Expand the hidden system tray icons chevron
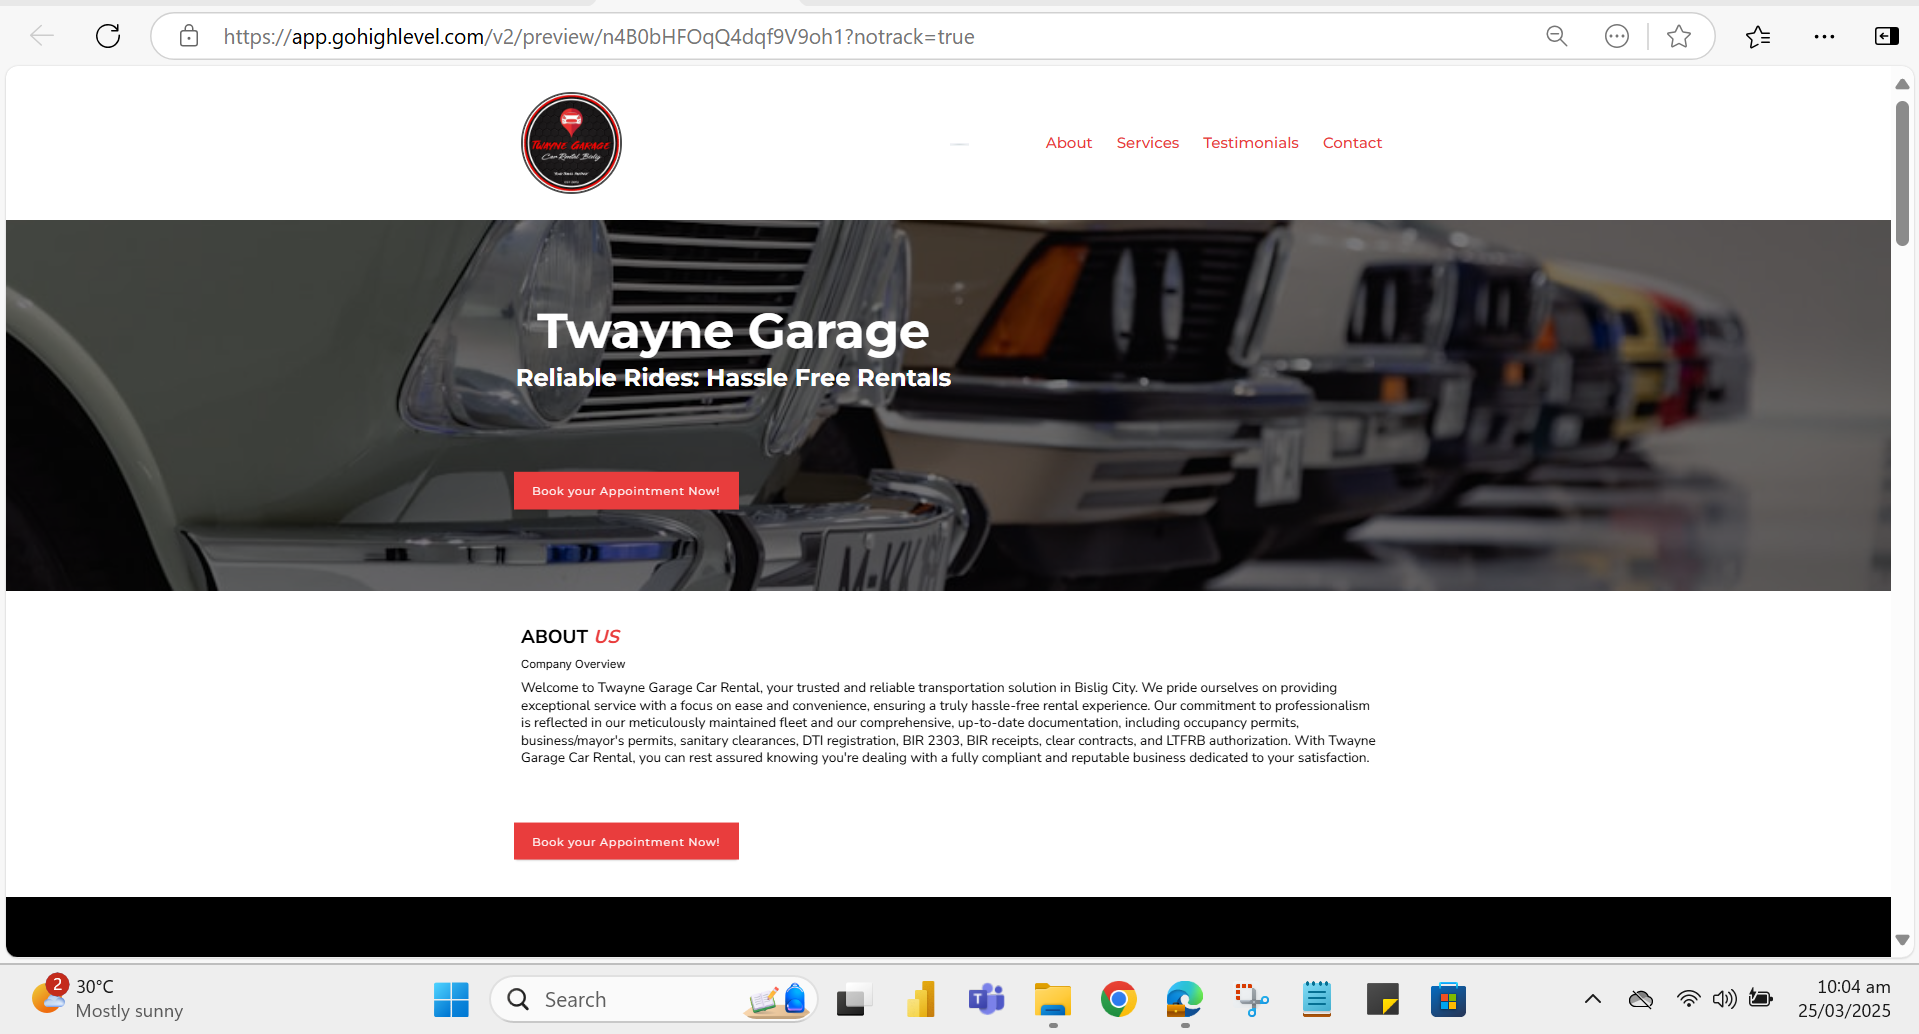The height and width of the screenshot is (1034, 1919). (x=1593, y=999)
